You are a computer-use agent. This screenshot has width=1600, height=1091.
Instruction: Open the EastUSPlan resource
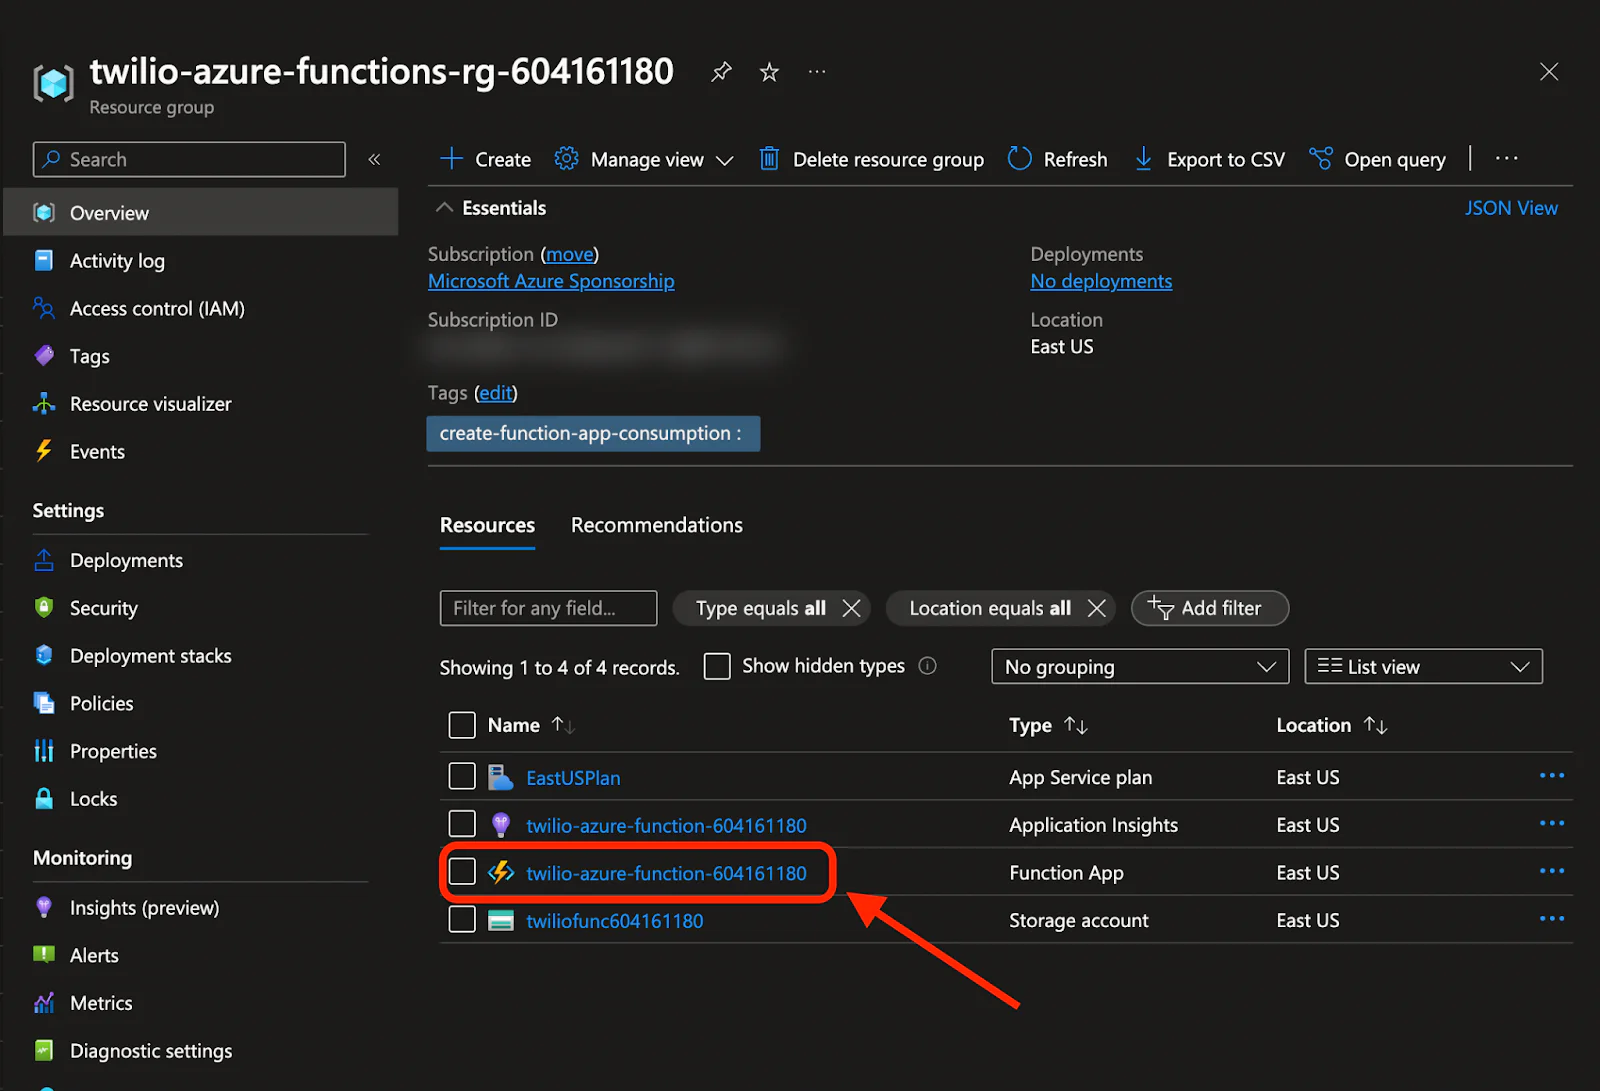573,778
